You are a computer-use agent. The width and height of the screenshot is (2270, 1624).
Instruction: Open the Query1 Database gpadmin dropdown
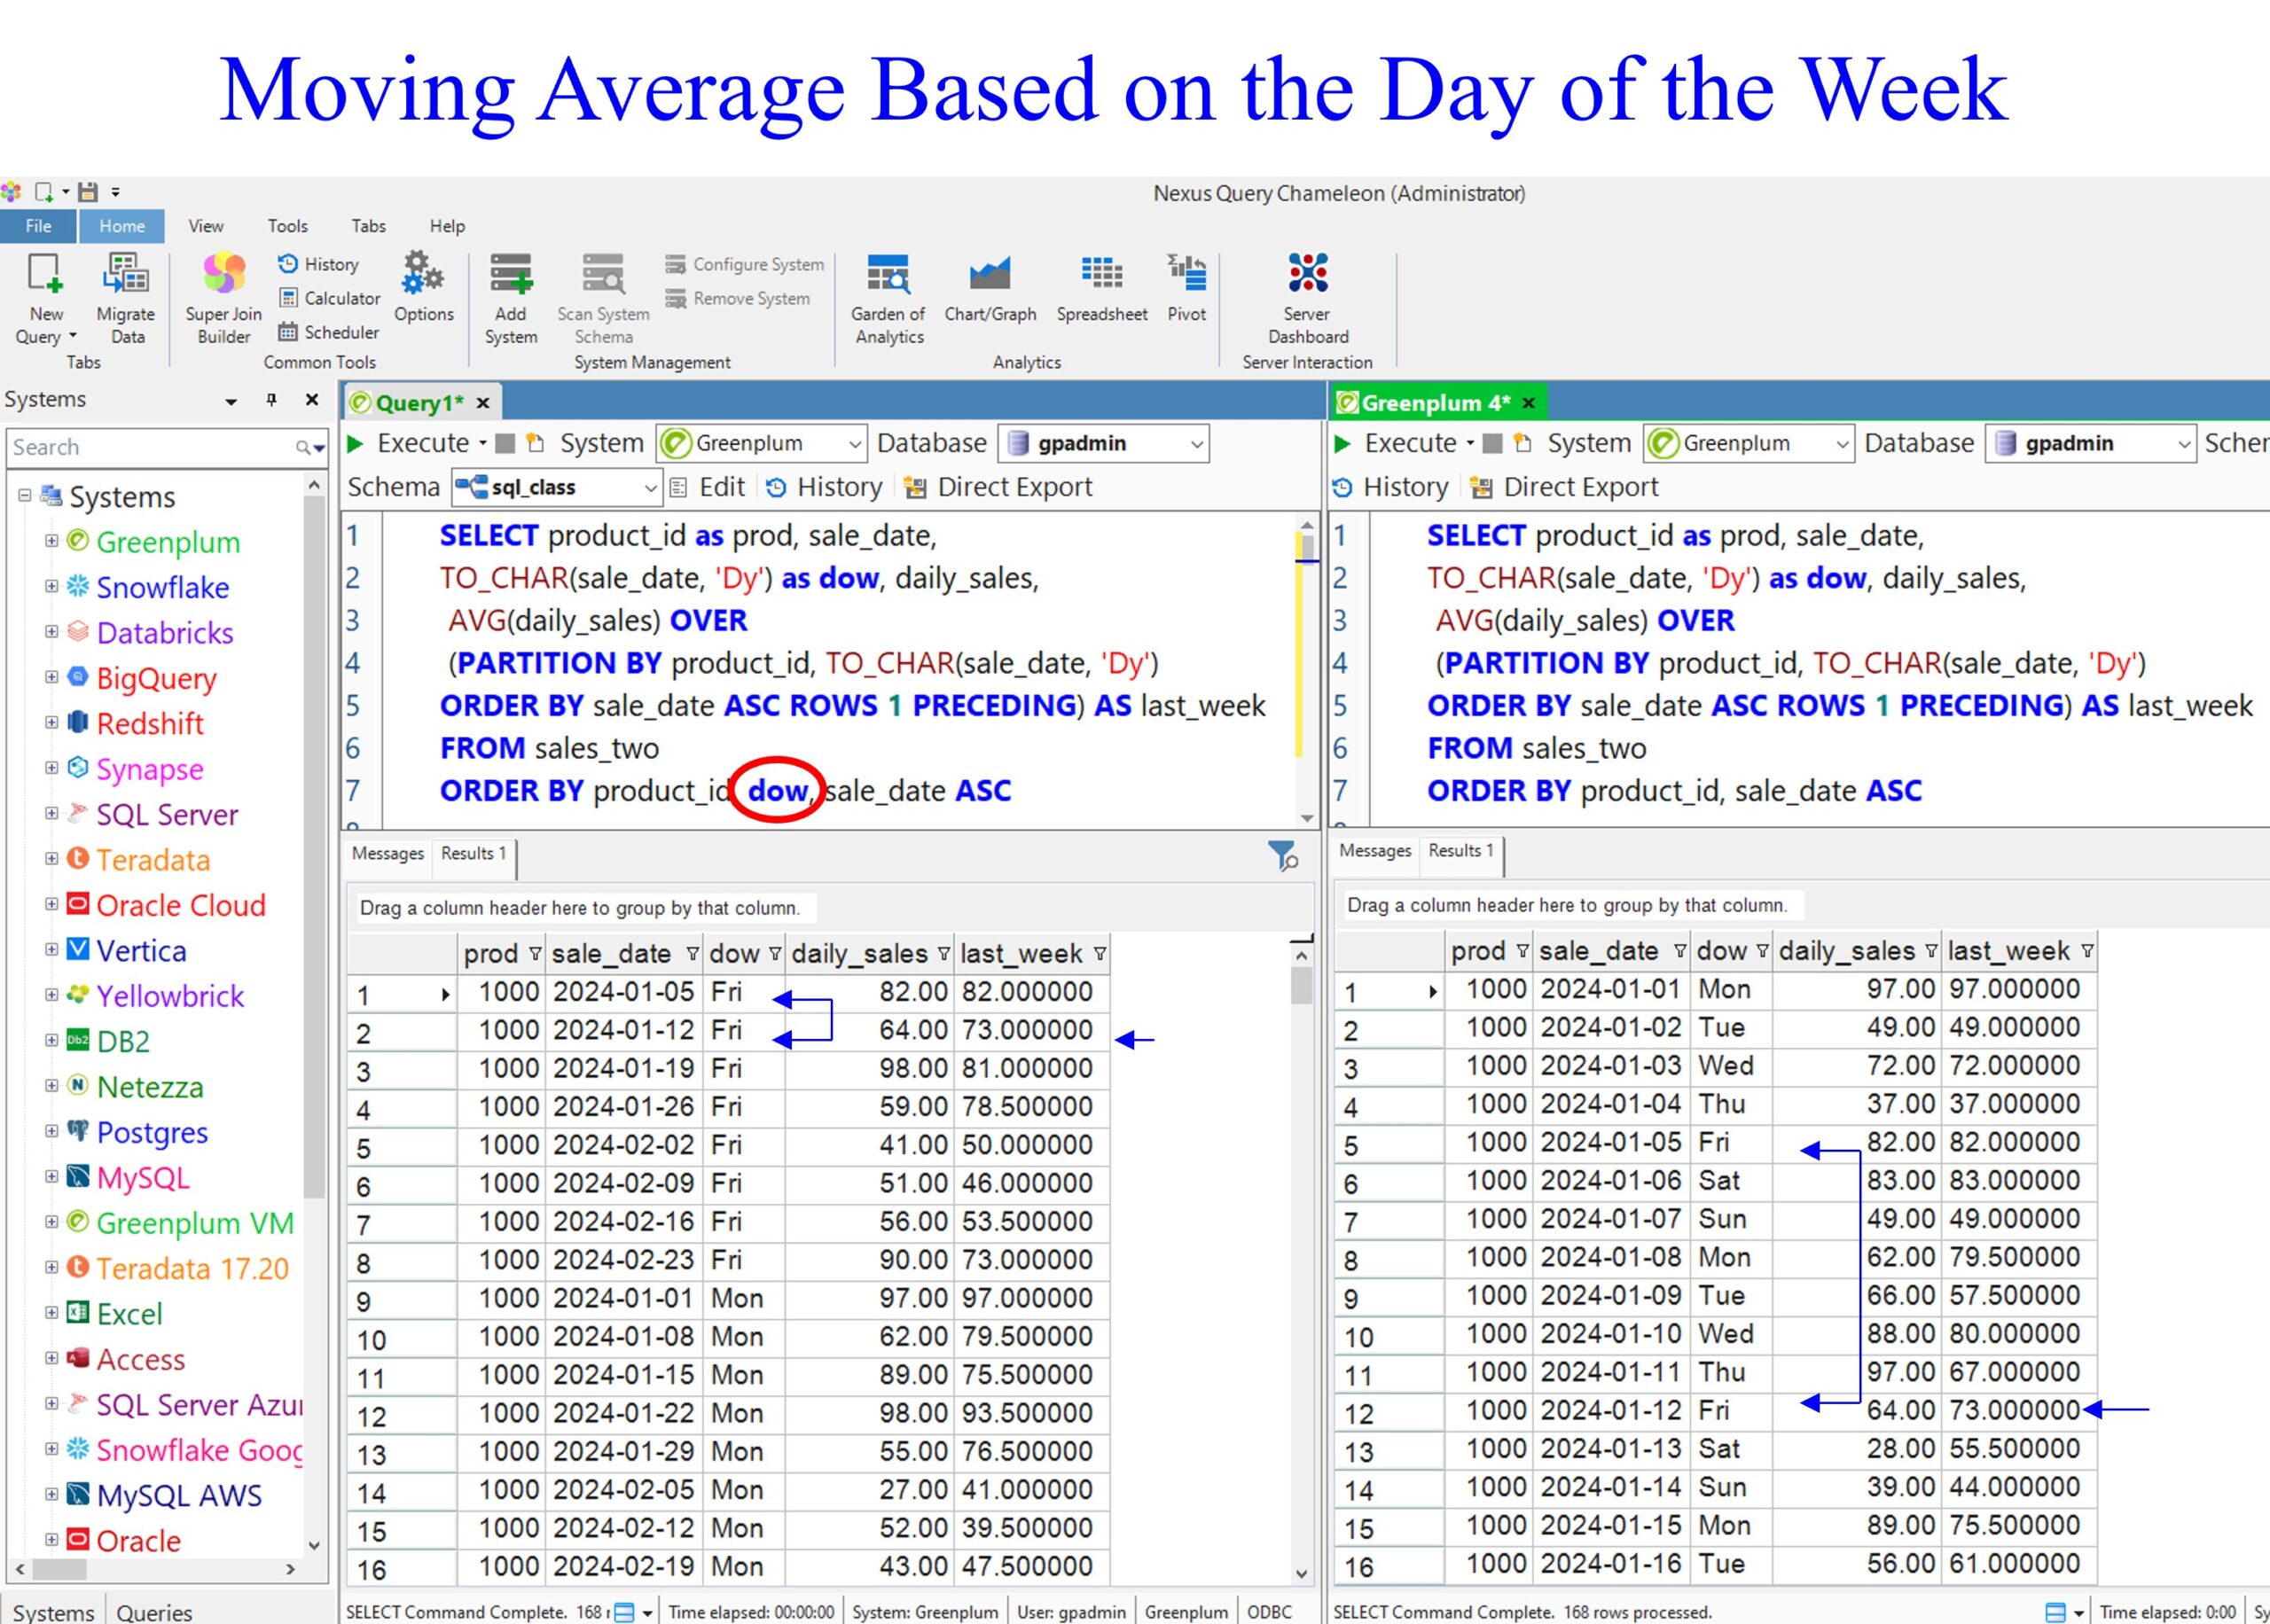point(1196,444)
